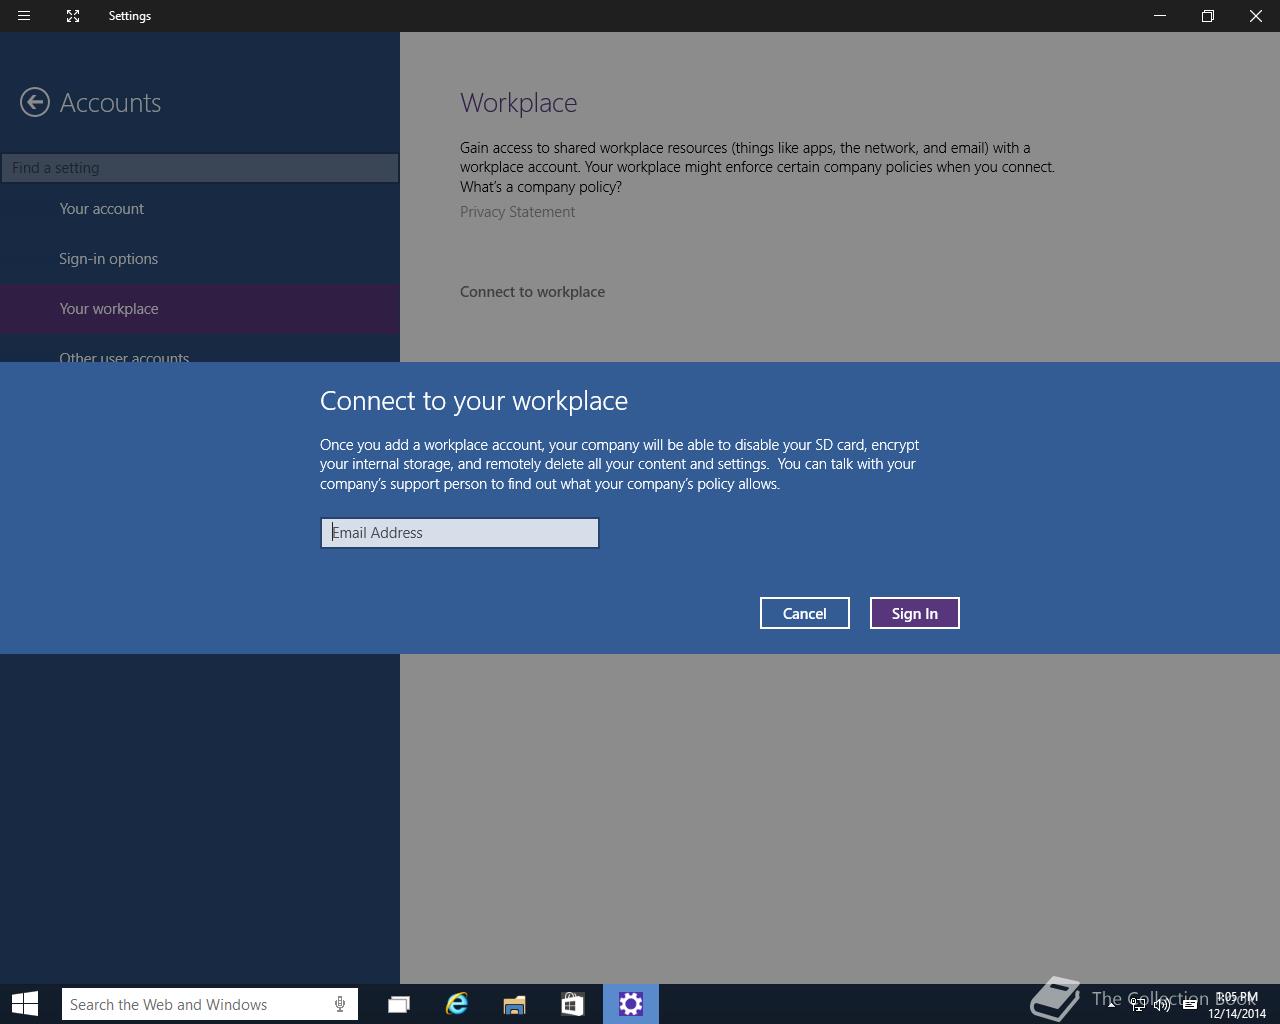1280x1024 pixels.
Task: Minimize the Settings window
Action: (x=1160, y=16)
